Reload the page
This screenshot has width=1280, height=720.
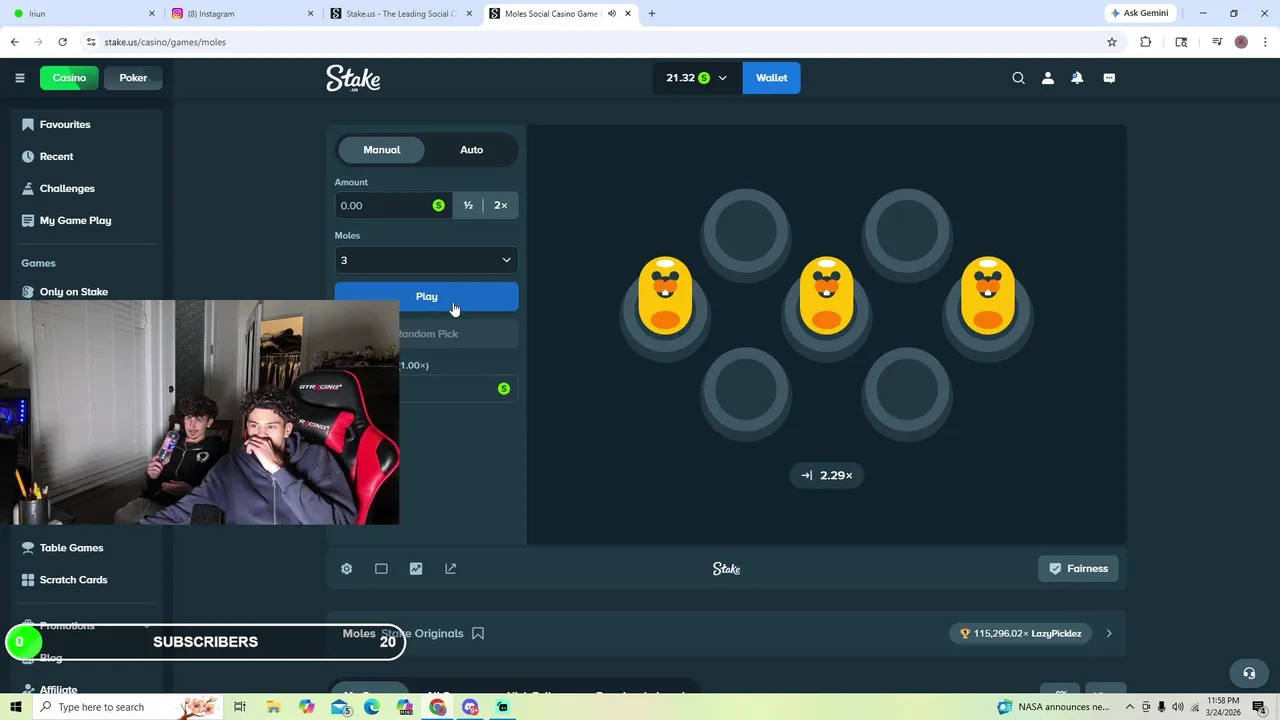tap(62, 42)
